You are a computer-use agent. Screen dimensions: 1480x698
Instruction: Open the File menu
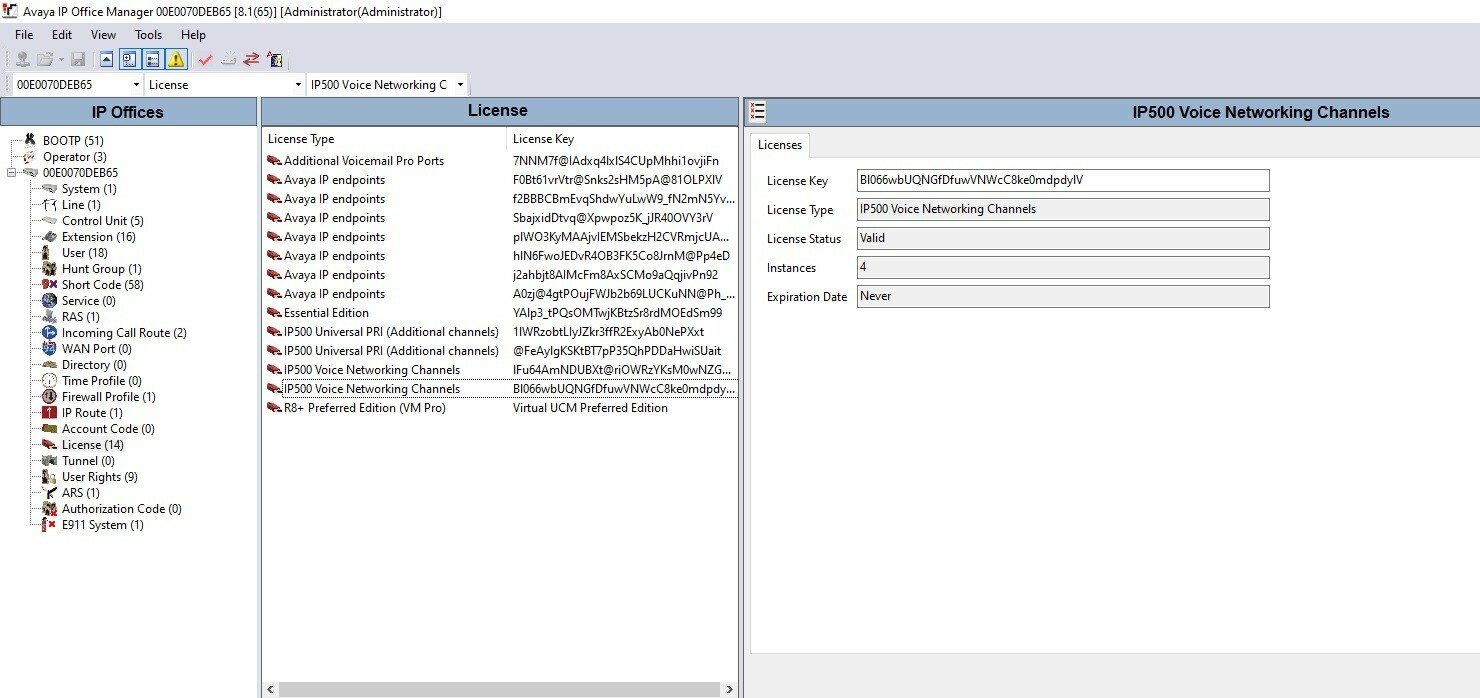[24, 35]
